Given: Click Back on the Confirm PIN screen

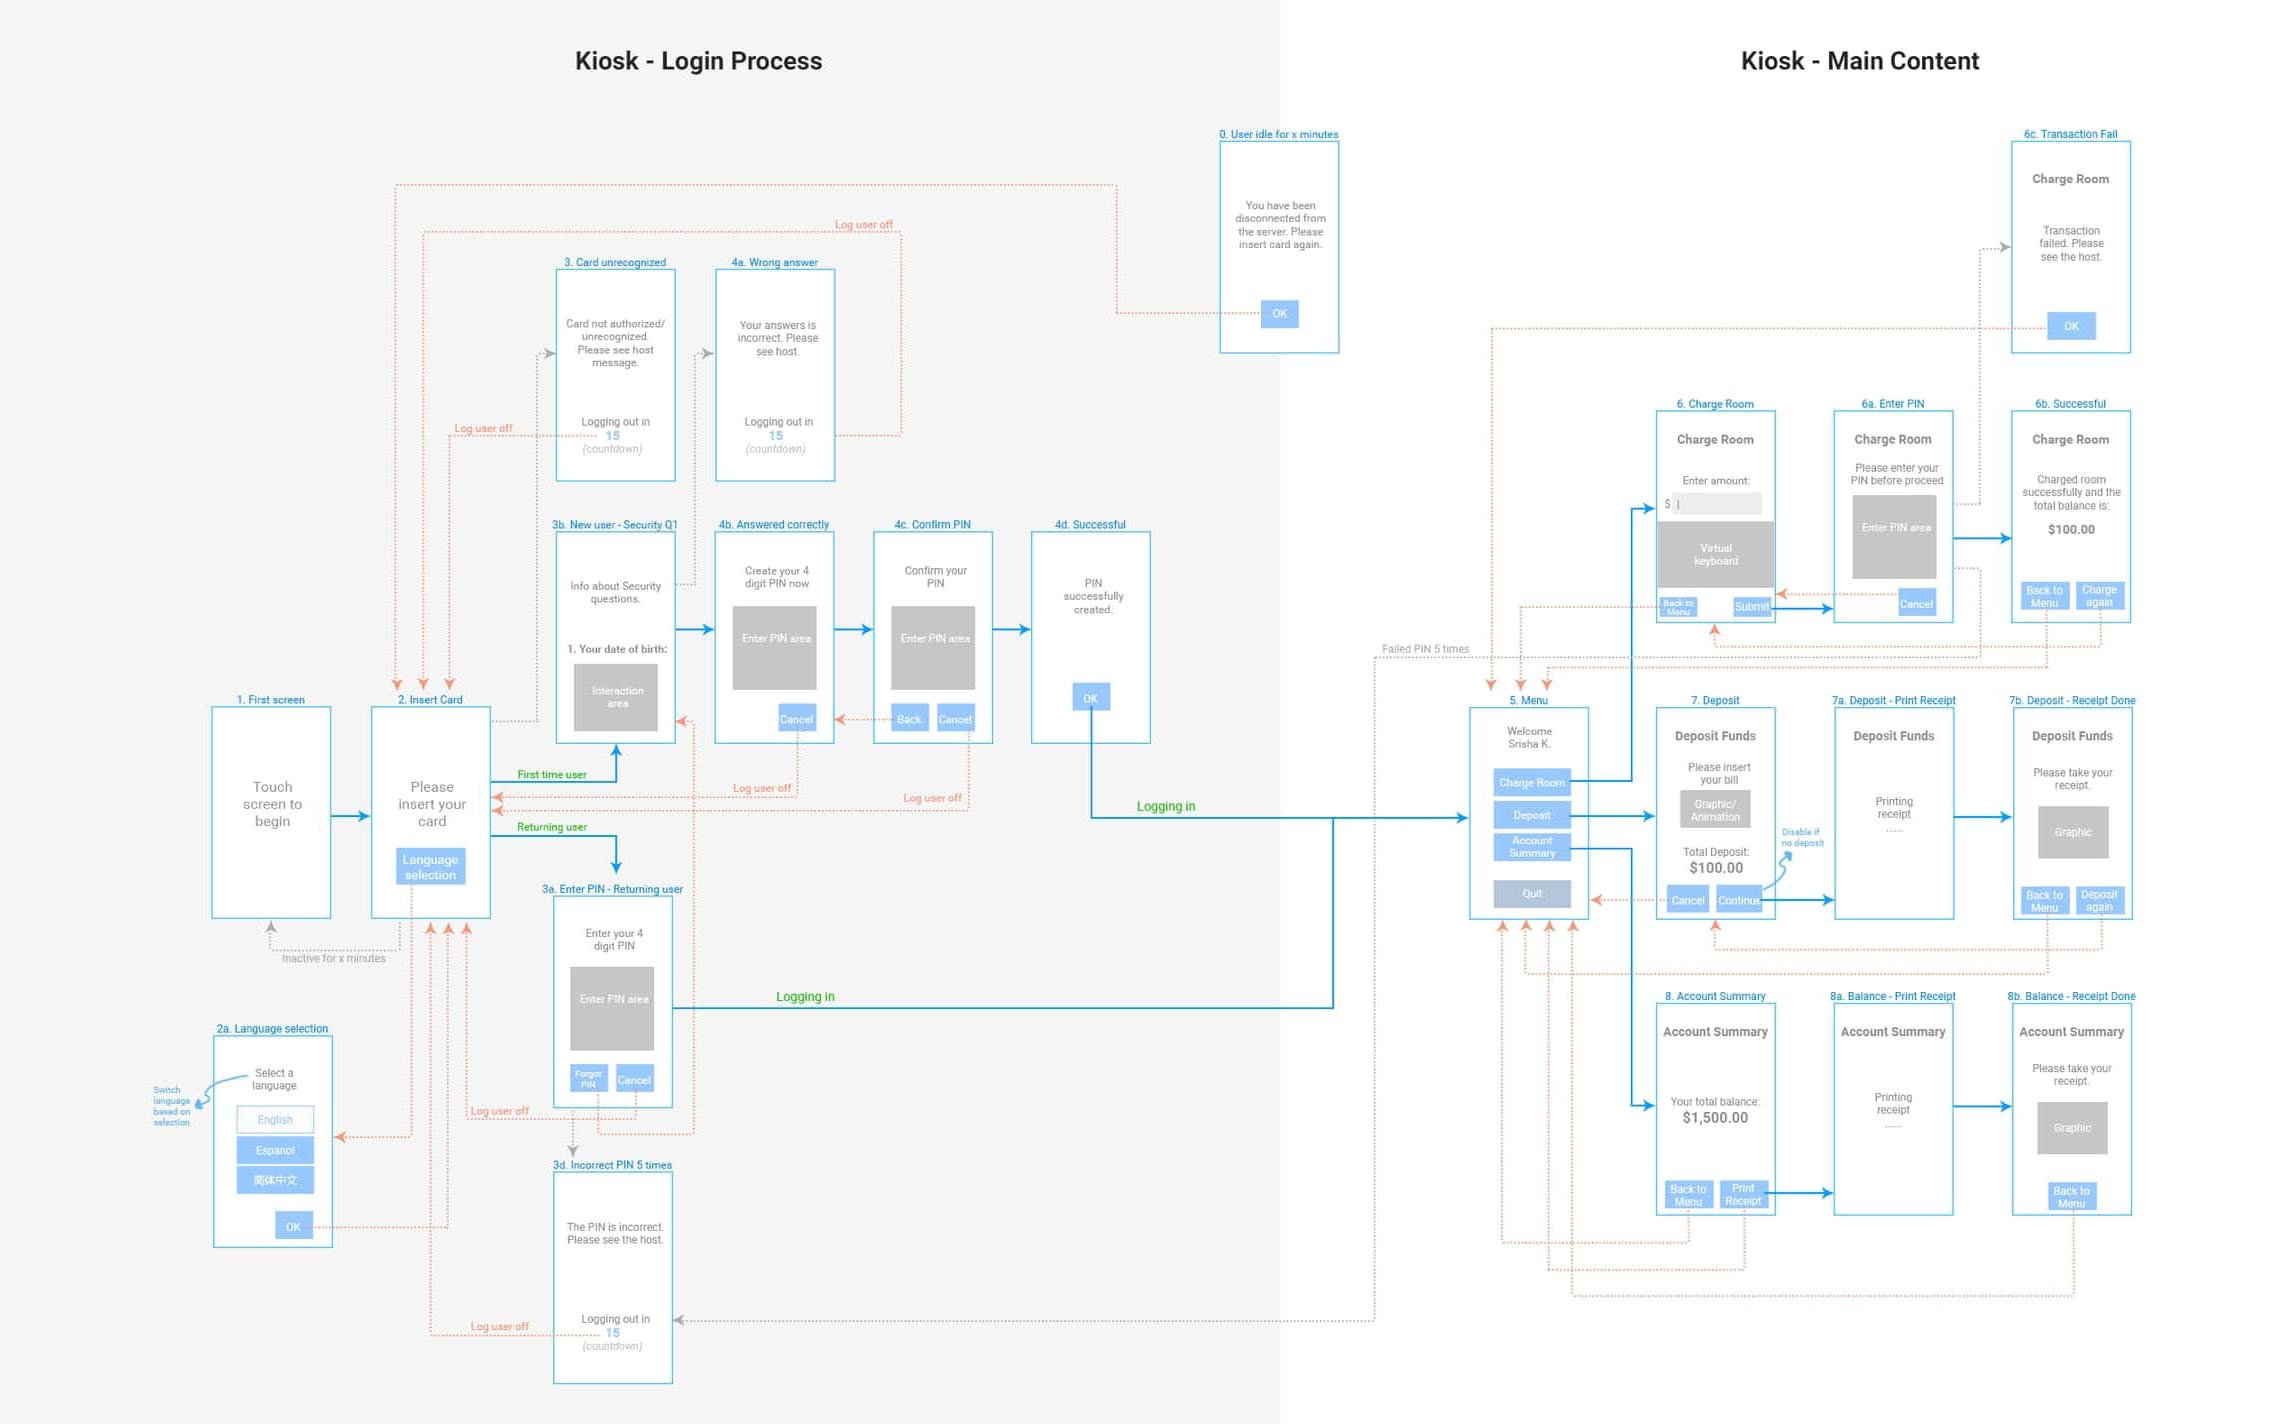Looking at the screenshot, I should coord(909,719).
